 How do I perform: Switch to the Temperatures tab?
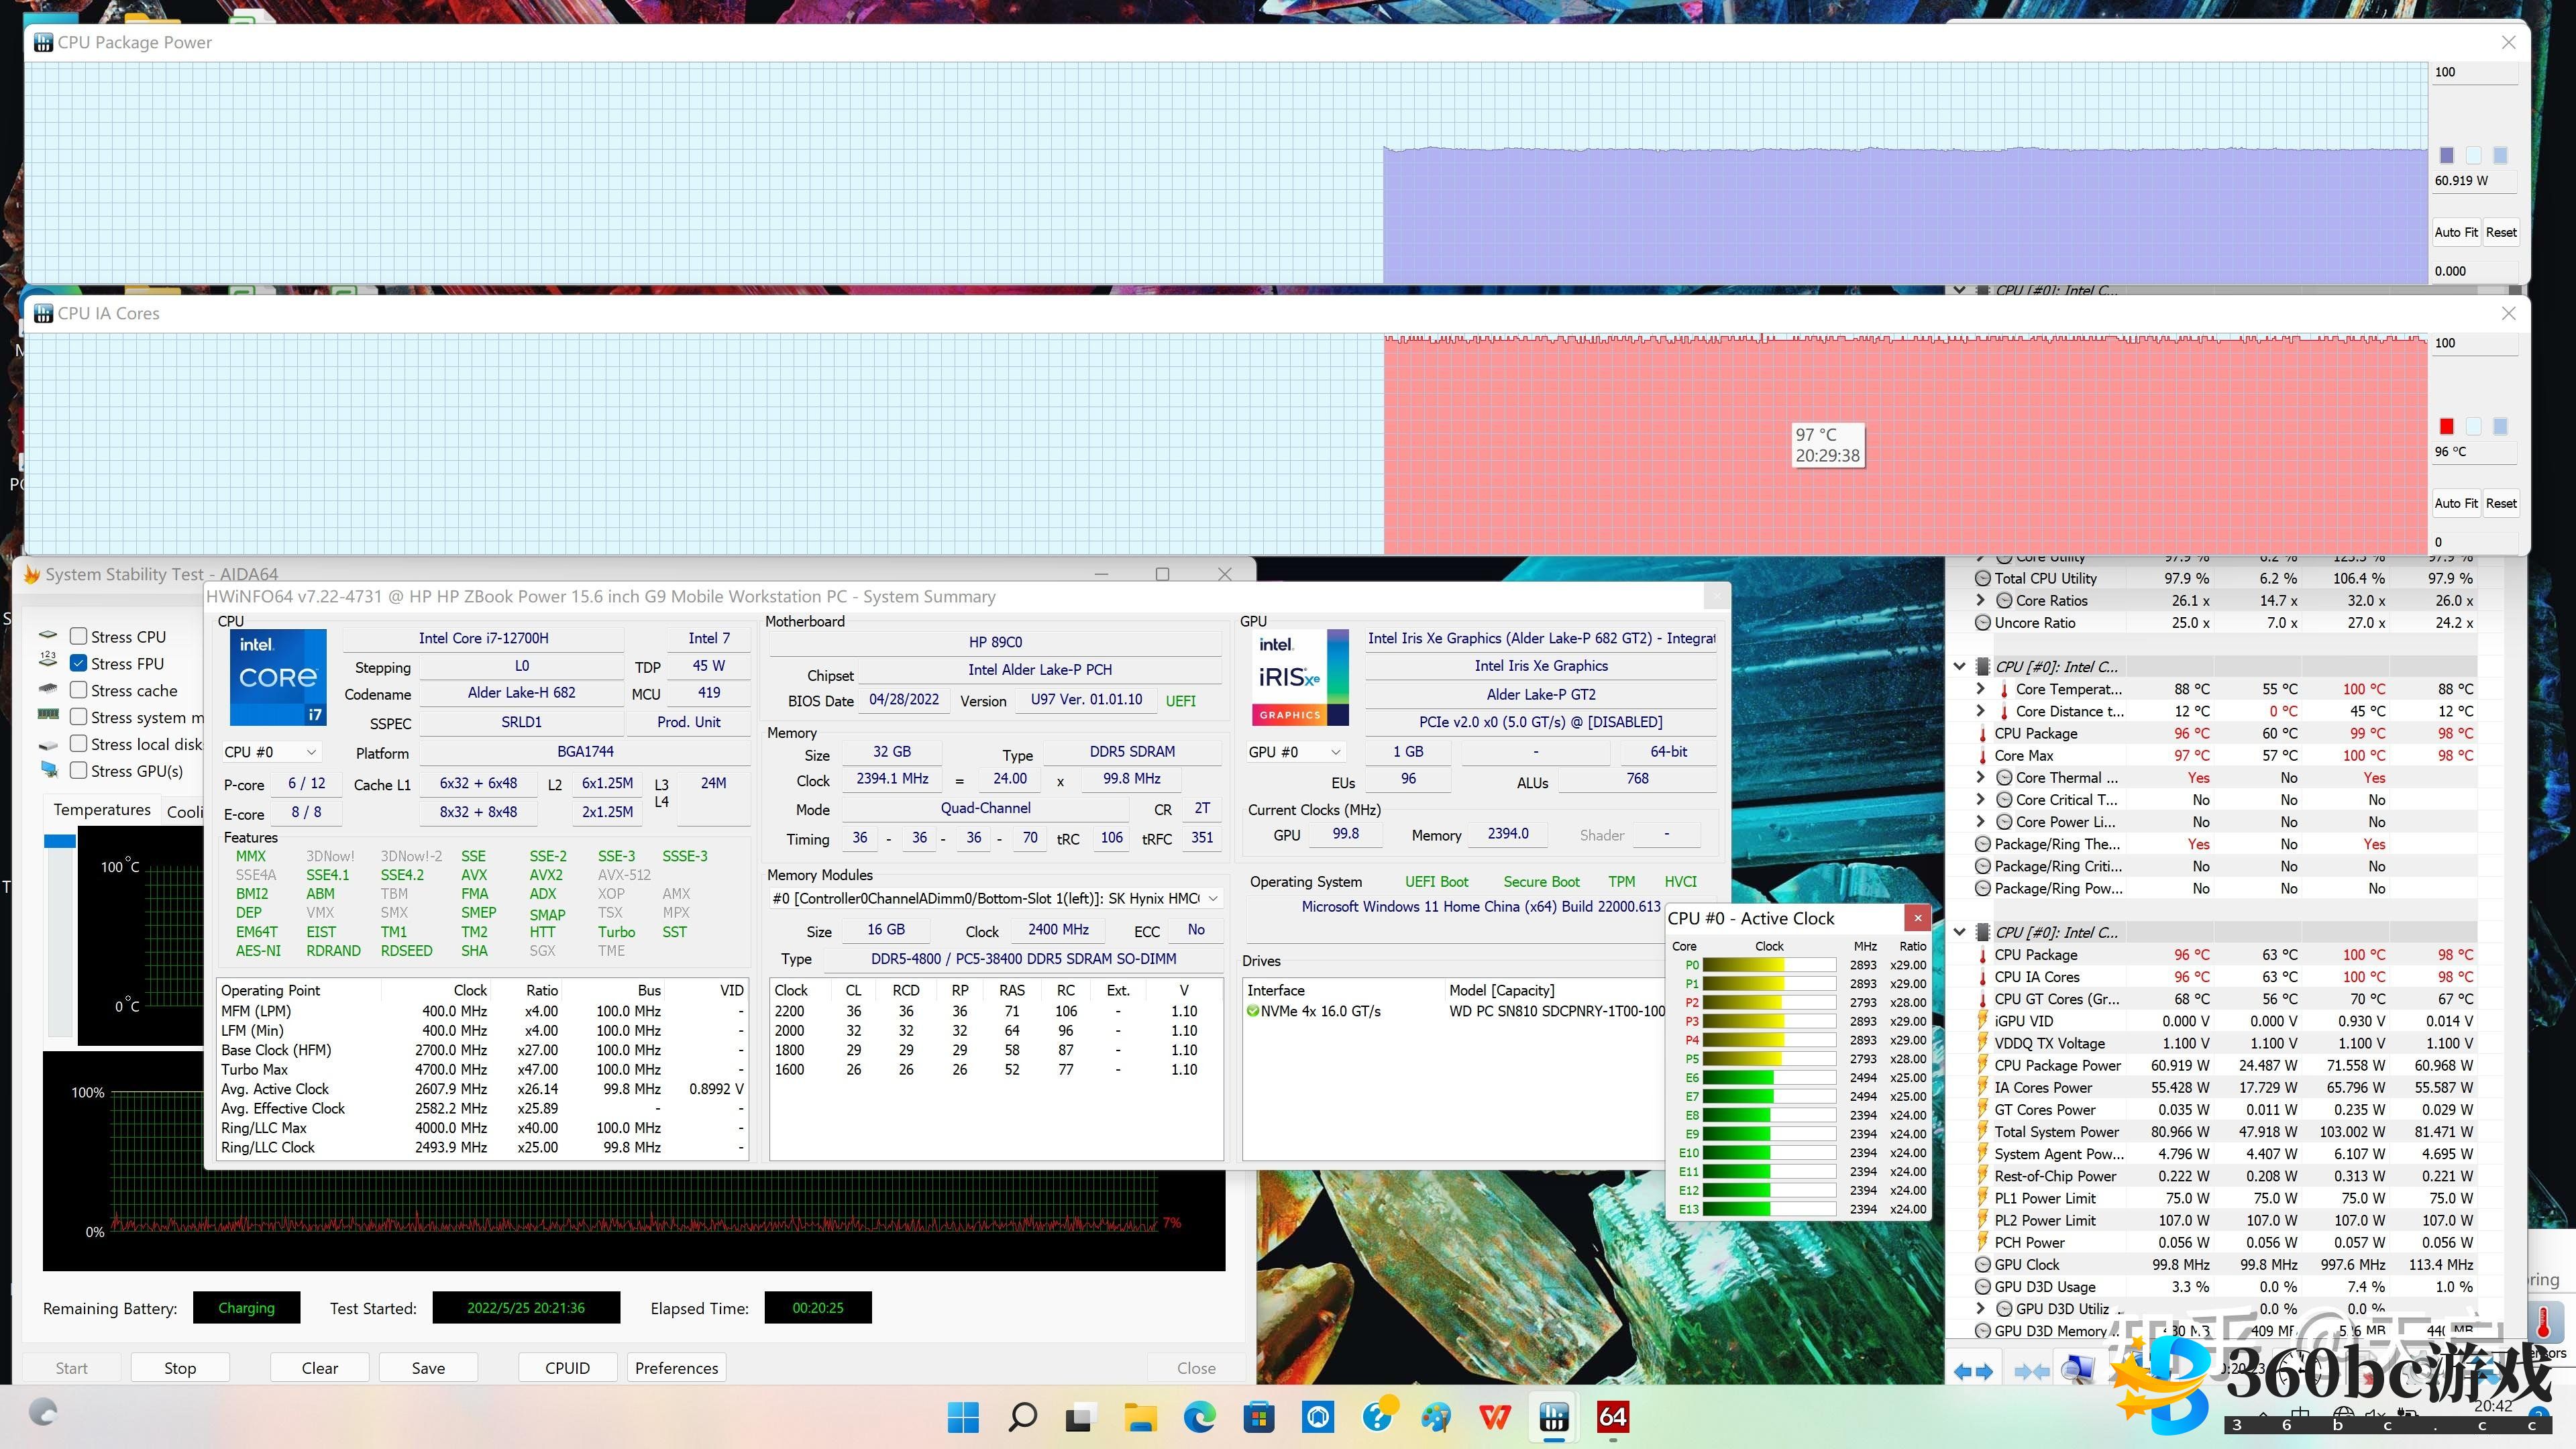coord(102,810)
